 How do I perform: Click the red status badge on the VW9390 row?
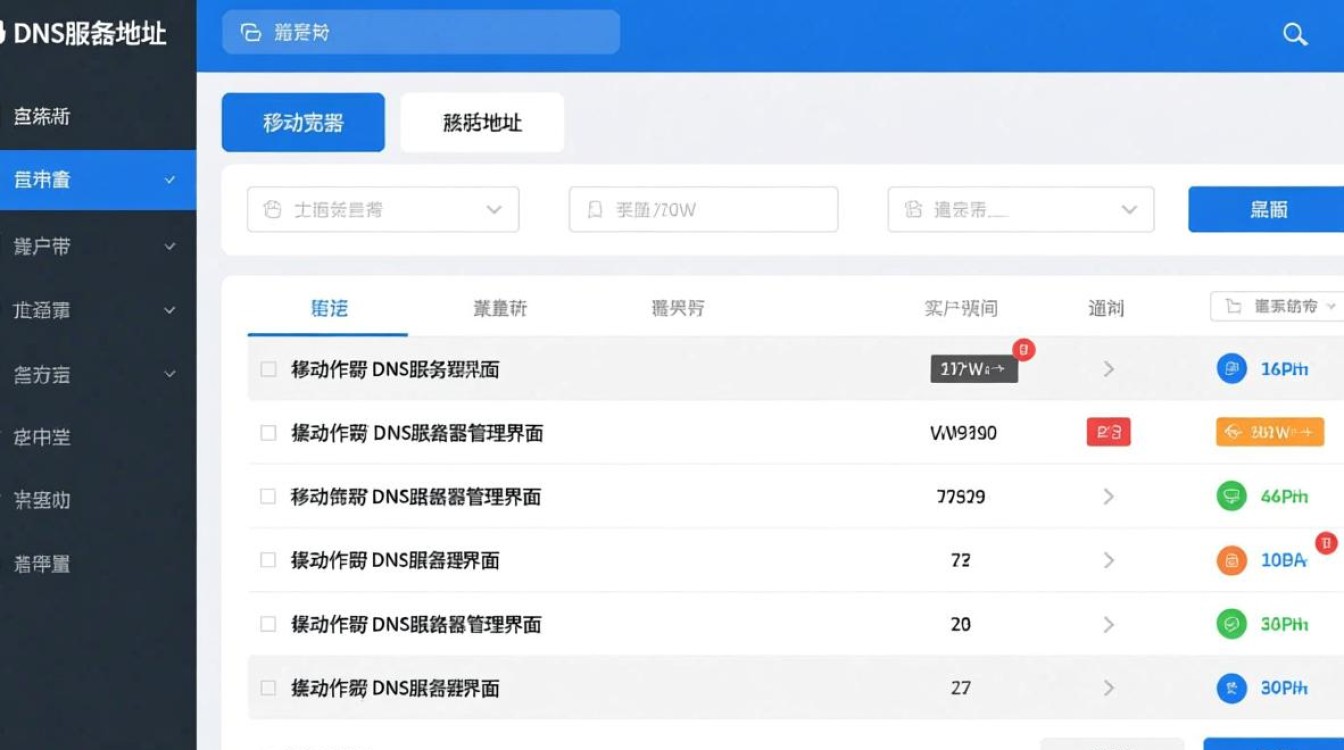point(1108,433)
